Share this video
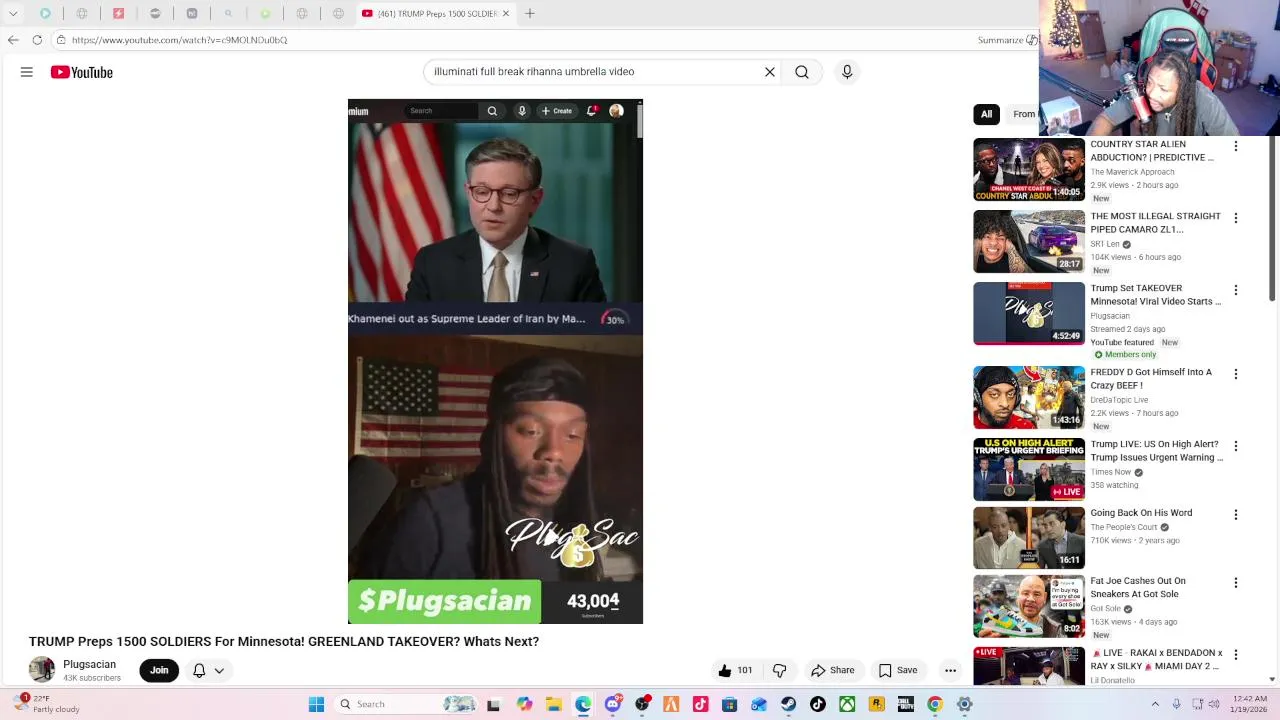This screenshot has height=720, width=1280. click(833, 670)
